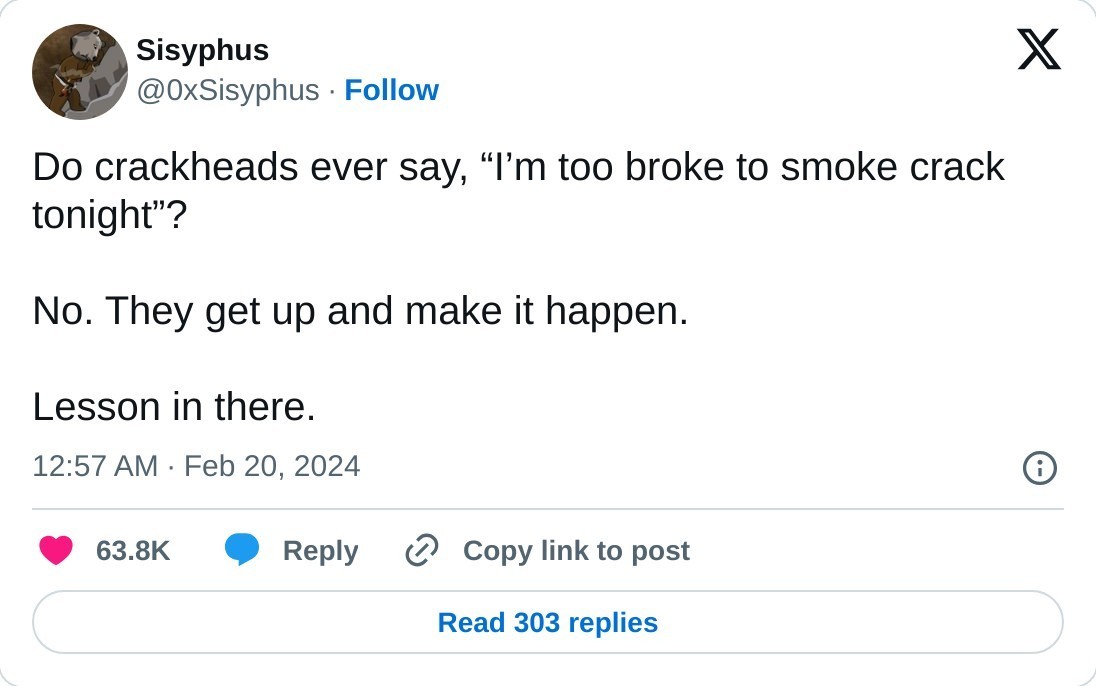Click the Reply text label

(320, 550)
